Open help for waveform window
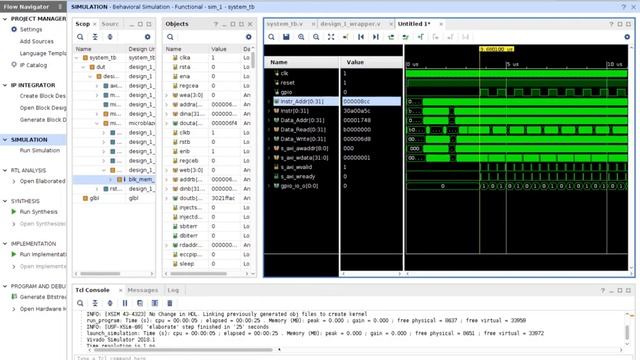Image resolution: width=640 pixels, height=360 pixels. [611, 24]
